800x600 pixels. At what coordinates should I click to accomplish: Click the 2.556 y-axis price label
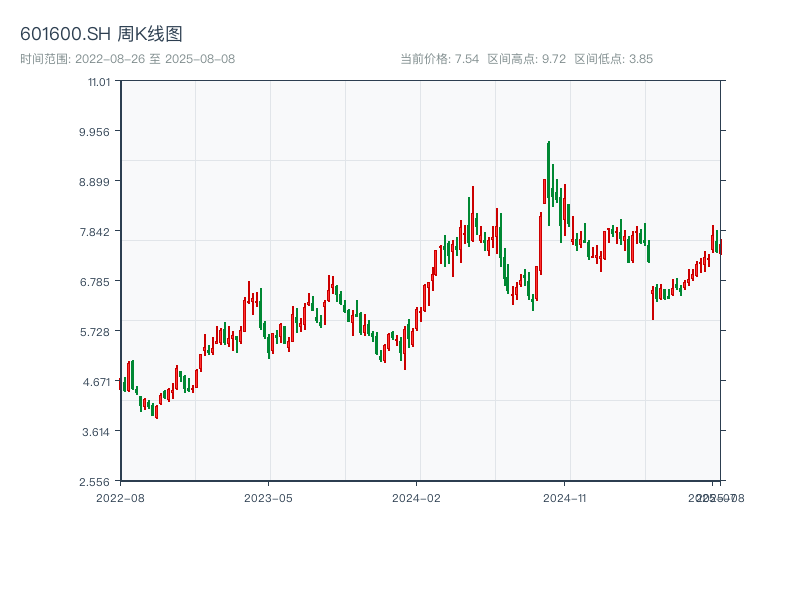(96, 481)
